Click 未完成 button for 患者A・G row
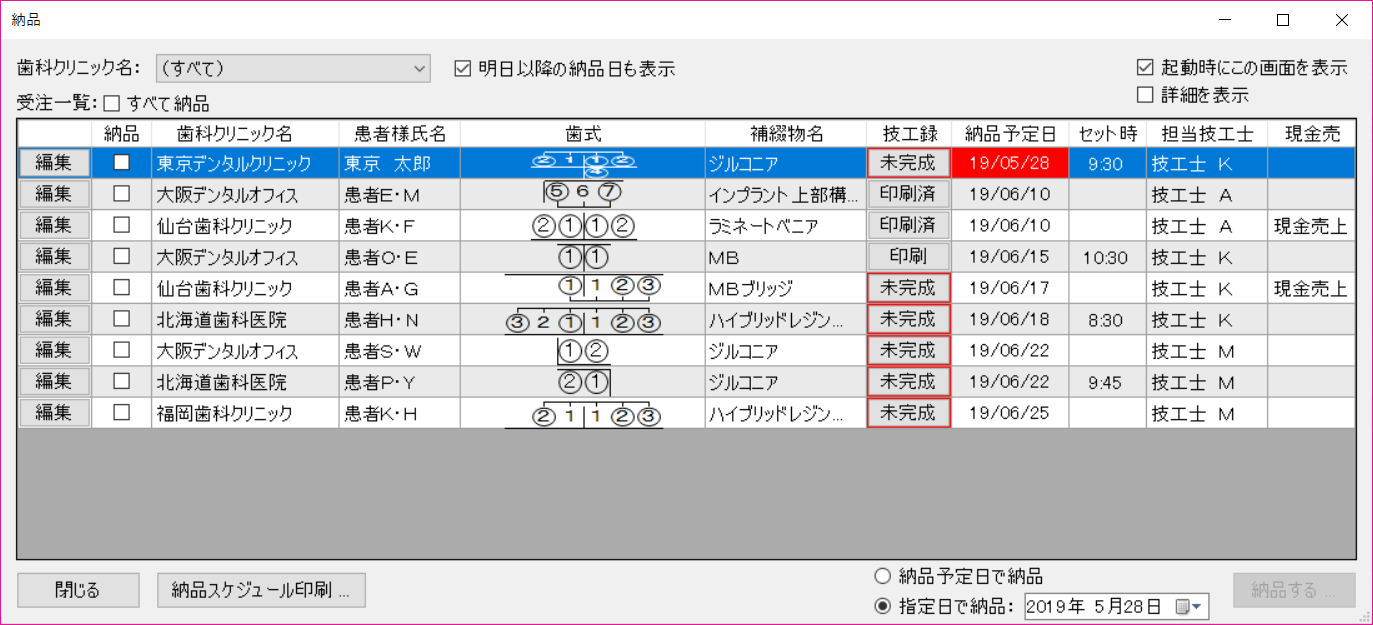Viewport: 1373px width, 625px height. [908, 288]
